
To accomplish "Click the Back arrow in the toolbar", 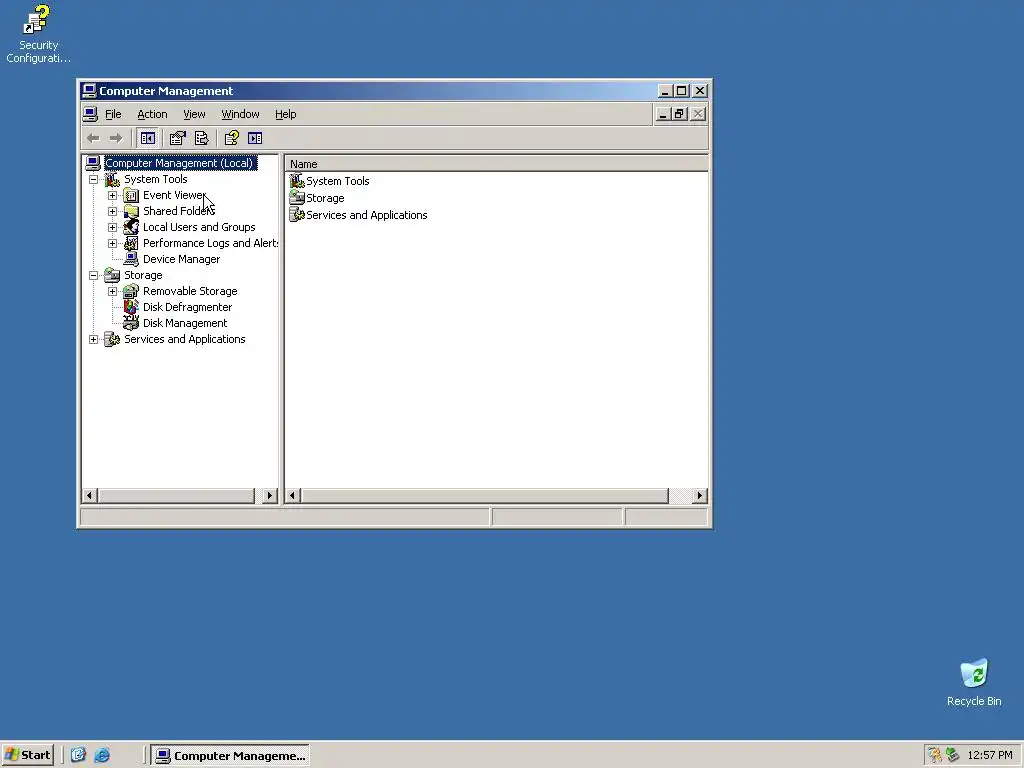I will (x=93, y=138).
